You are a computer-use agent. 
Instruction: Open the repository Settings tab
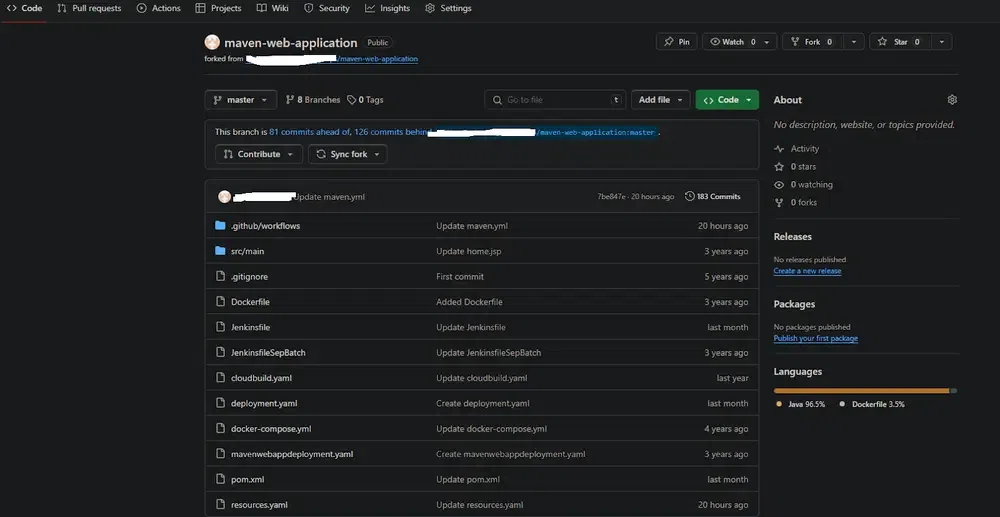448,8
